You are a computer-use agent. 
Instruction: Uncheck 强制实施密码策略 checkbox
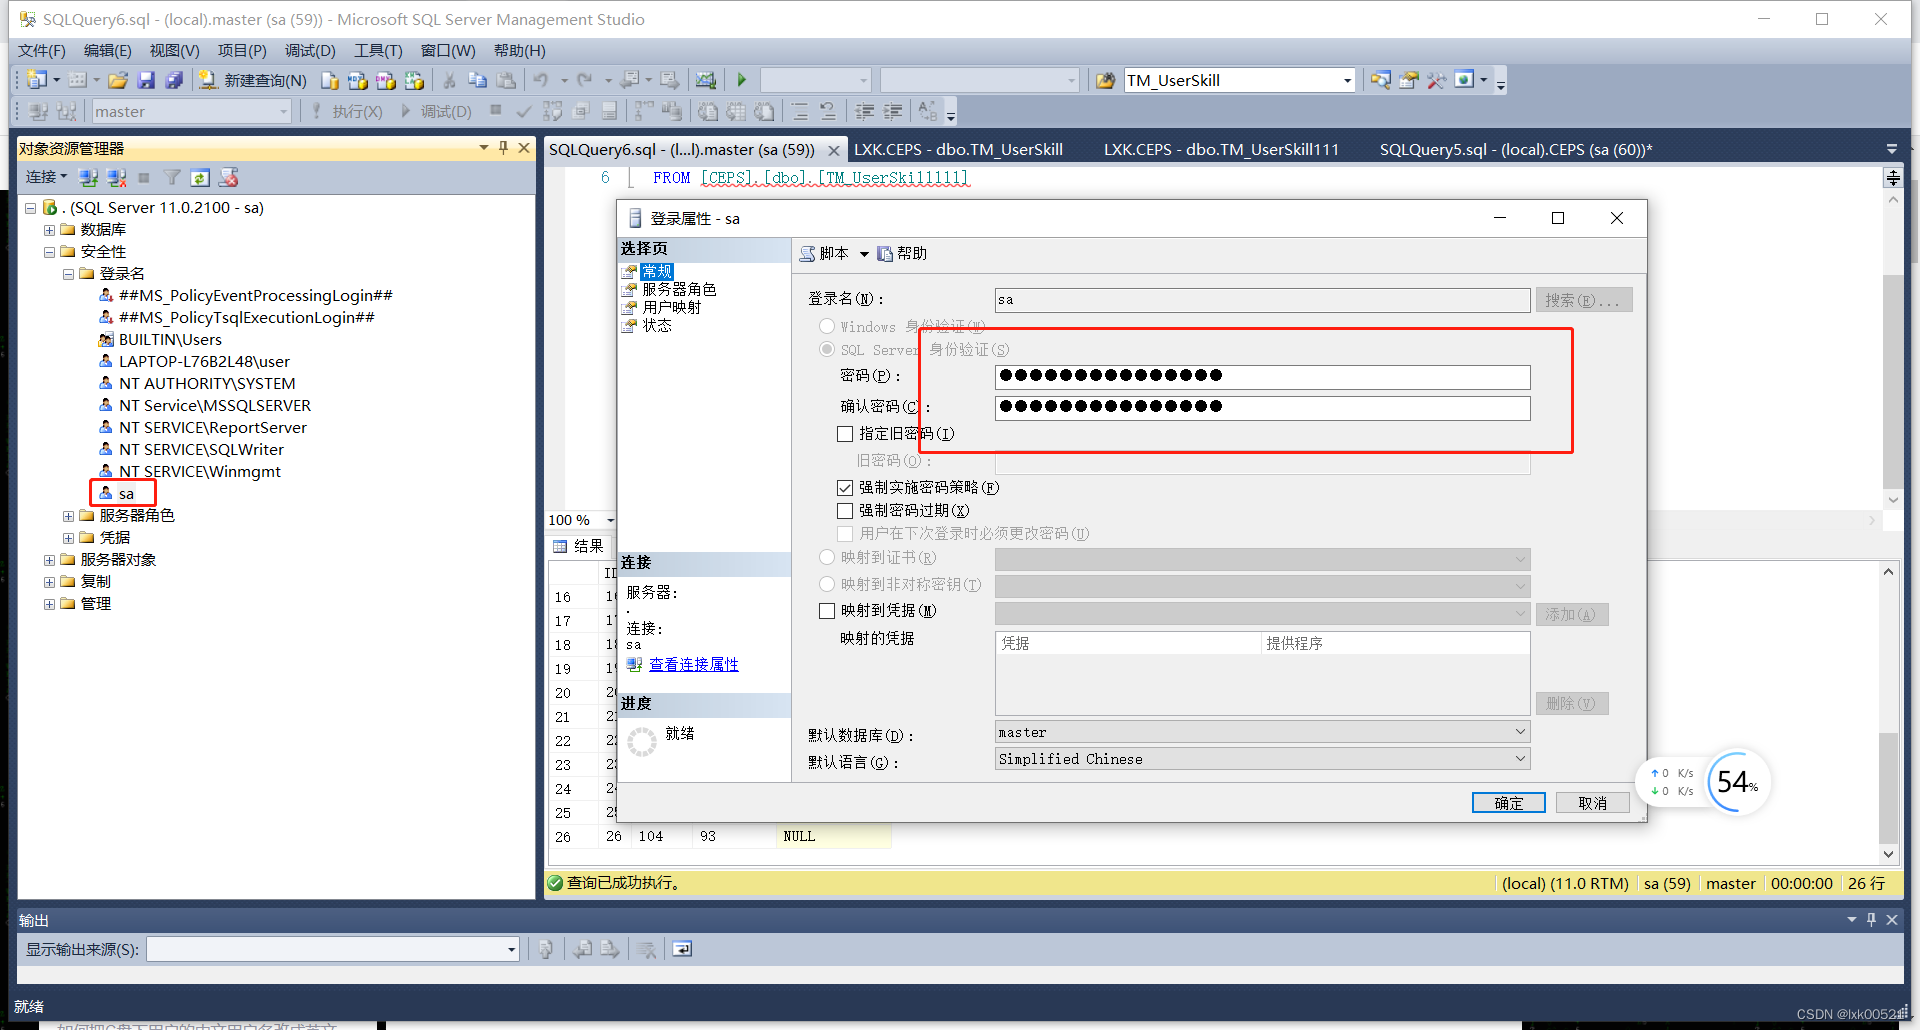tap(845, 487)
